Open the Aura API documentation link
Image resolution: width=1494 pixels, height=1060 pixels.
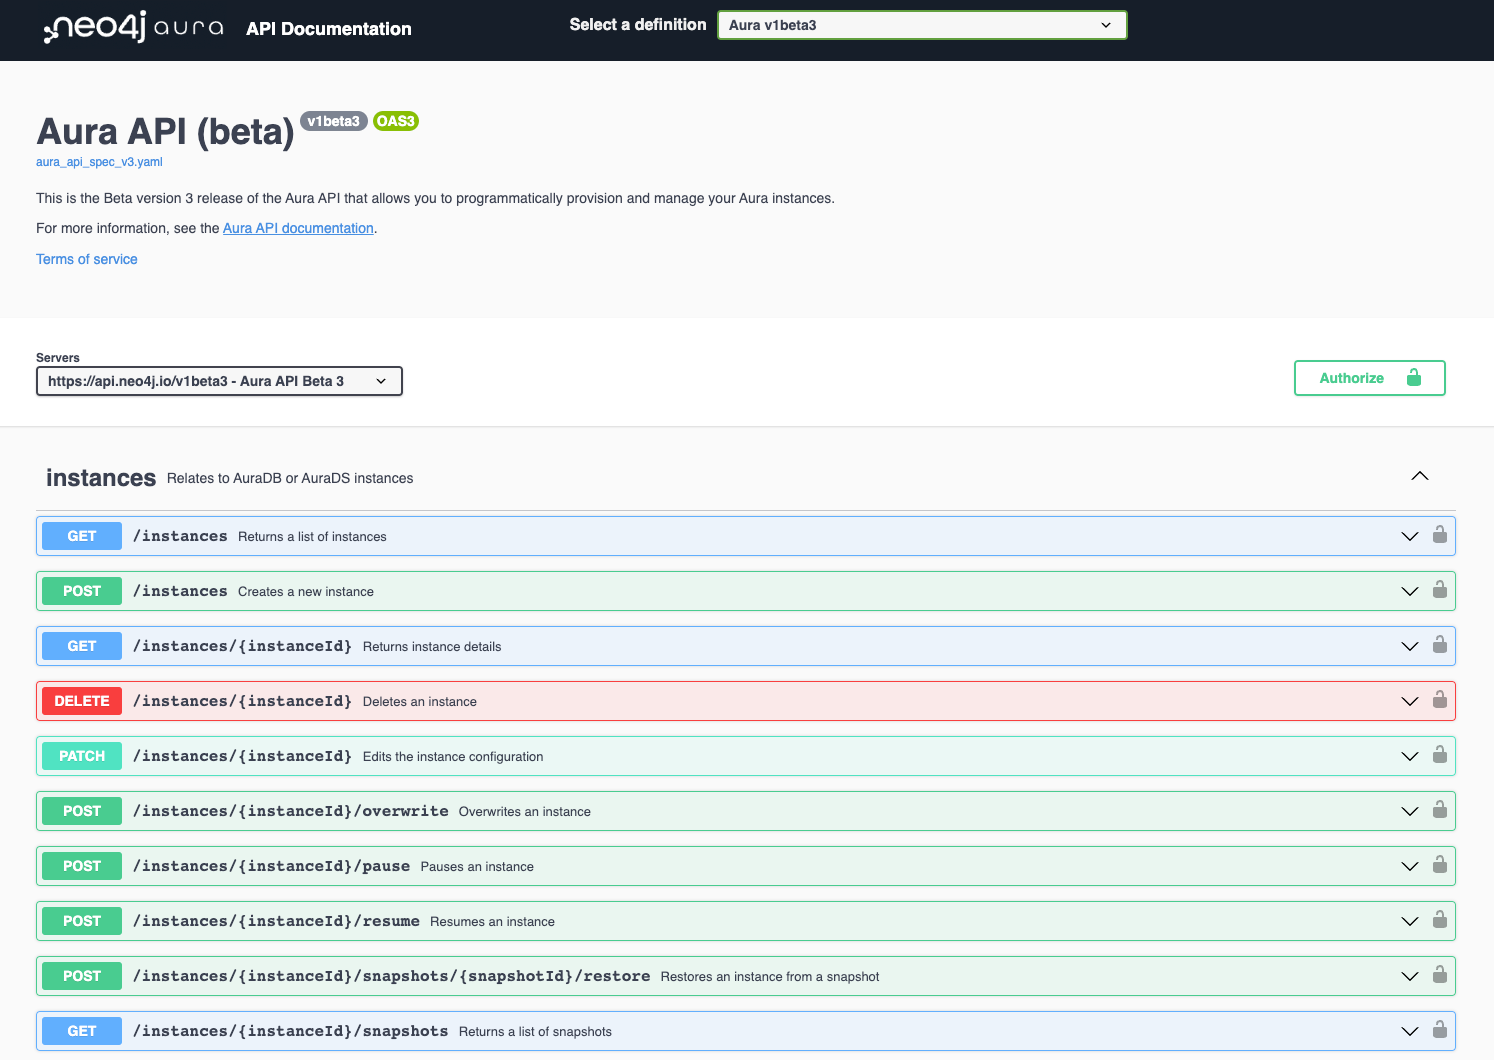(x=298, y=228)
